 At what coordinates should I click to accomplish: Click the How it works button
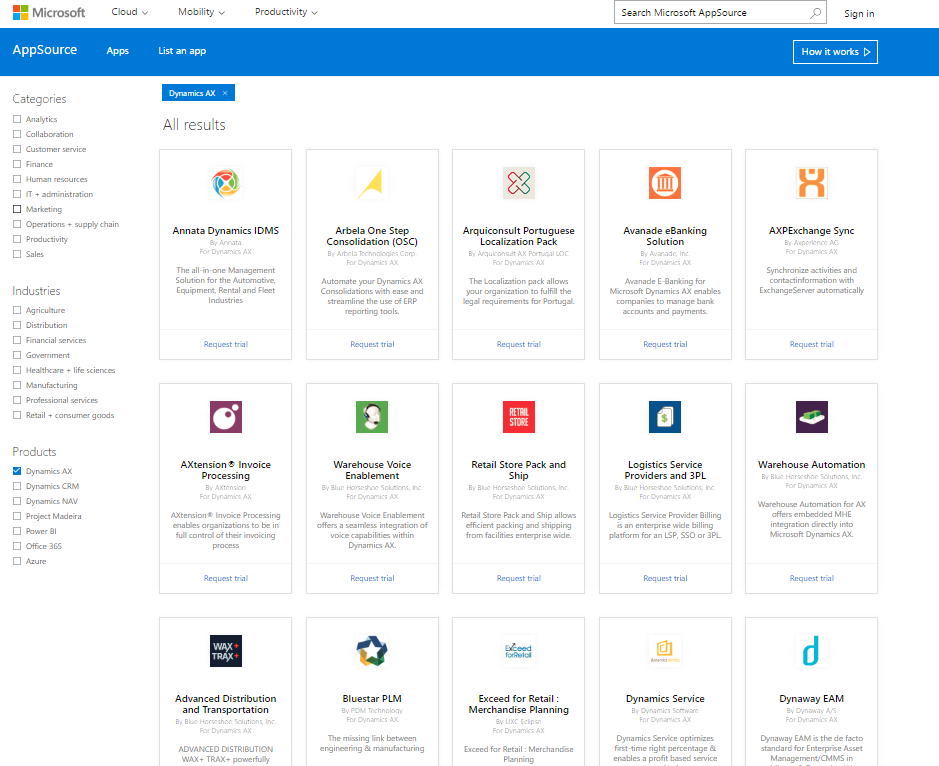click(x=835, y=52)
